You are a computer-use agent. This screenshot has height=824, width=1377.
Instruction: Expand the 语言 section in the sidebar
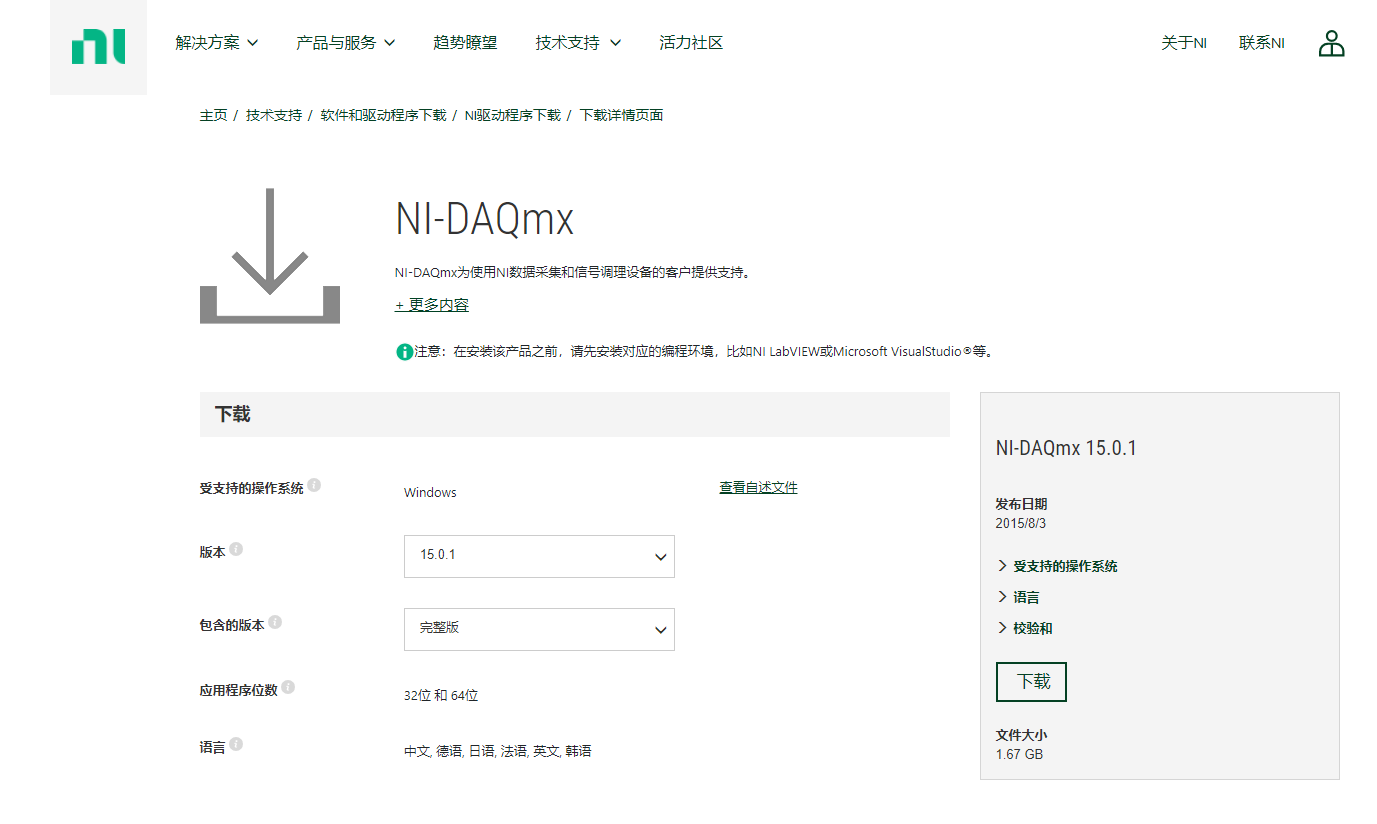1023,596
